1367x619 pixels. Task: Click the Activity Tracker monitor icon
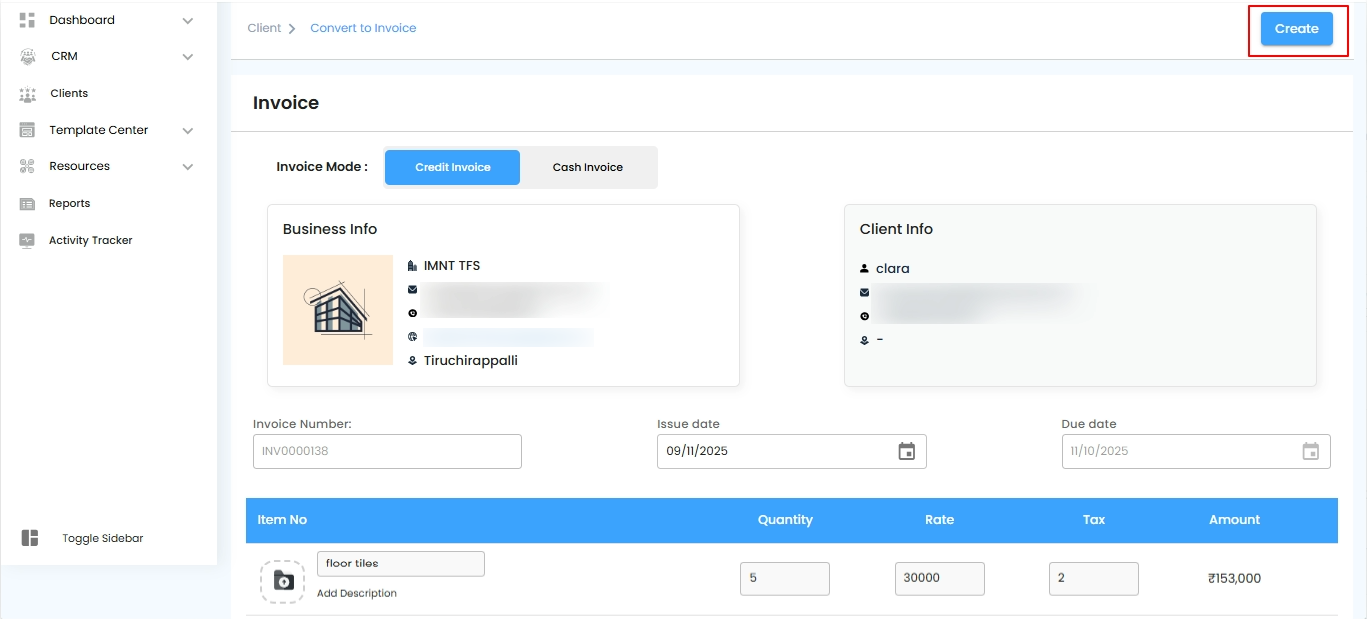coord(28,241)
